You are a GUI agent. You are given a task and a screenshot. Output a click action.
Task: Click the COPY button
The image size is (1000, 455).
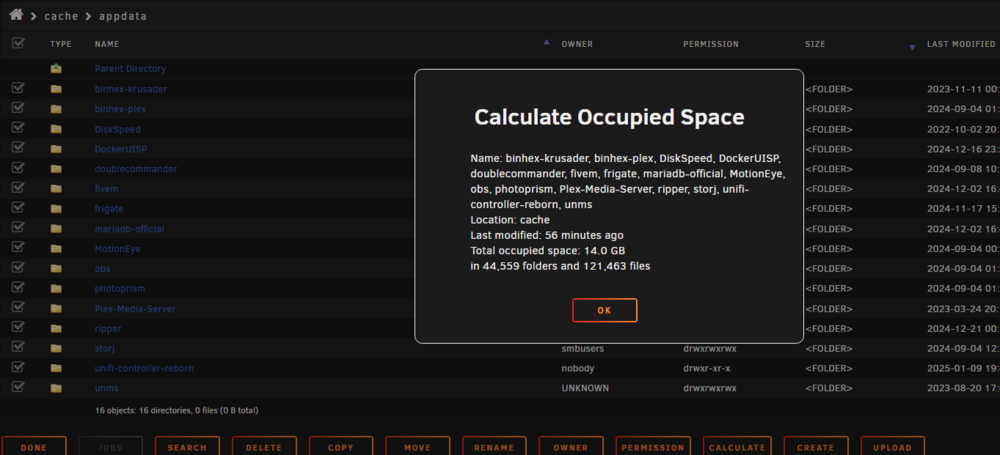(x=341, y=447)
